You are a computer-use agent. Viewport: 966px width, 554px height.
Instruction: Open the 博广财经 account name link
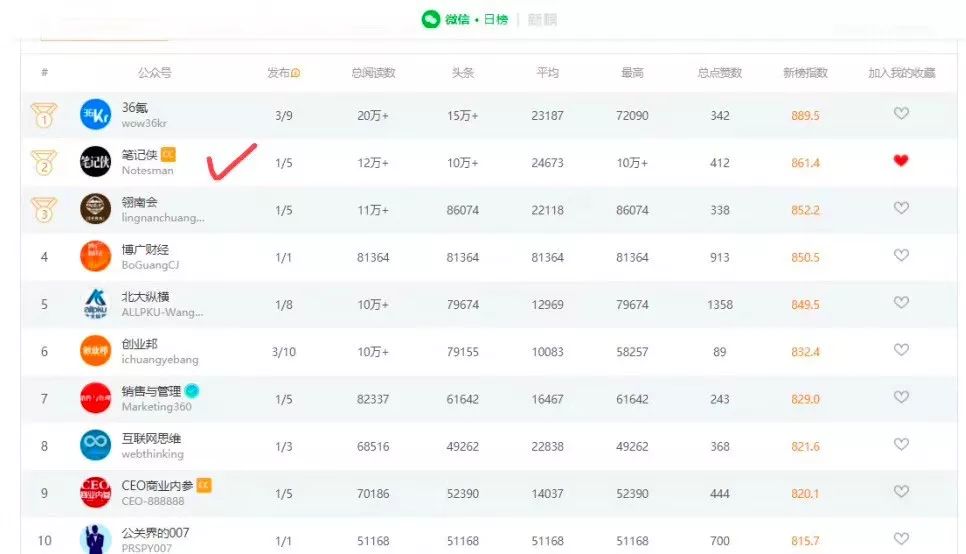(145, 250)
